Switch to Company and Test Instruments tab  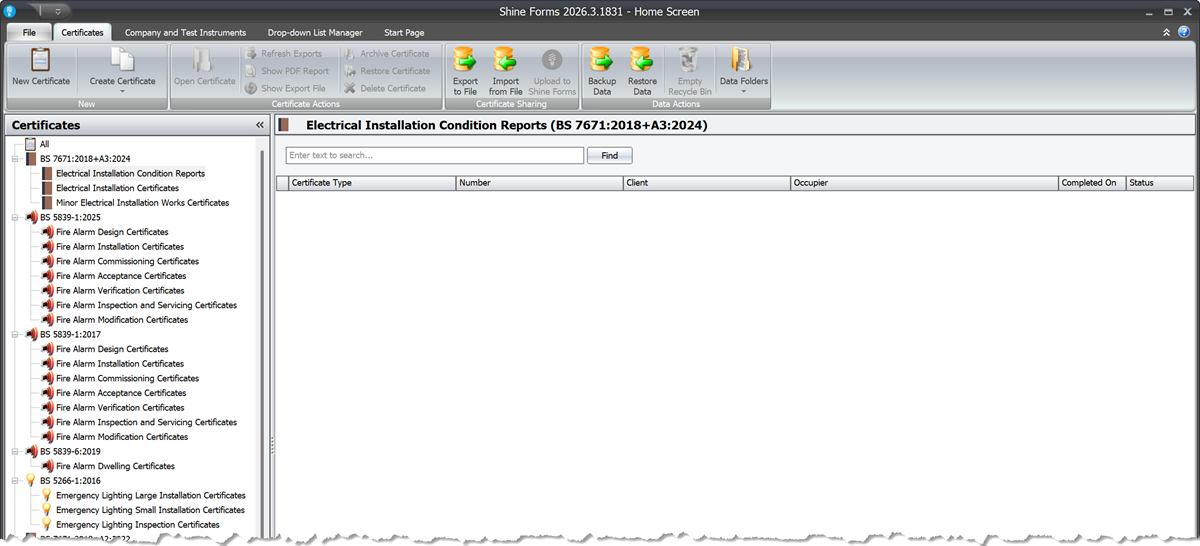click(185, 33)
